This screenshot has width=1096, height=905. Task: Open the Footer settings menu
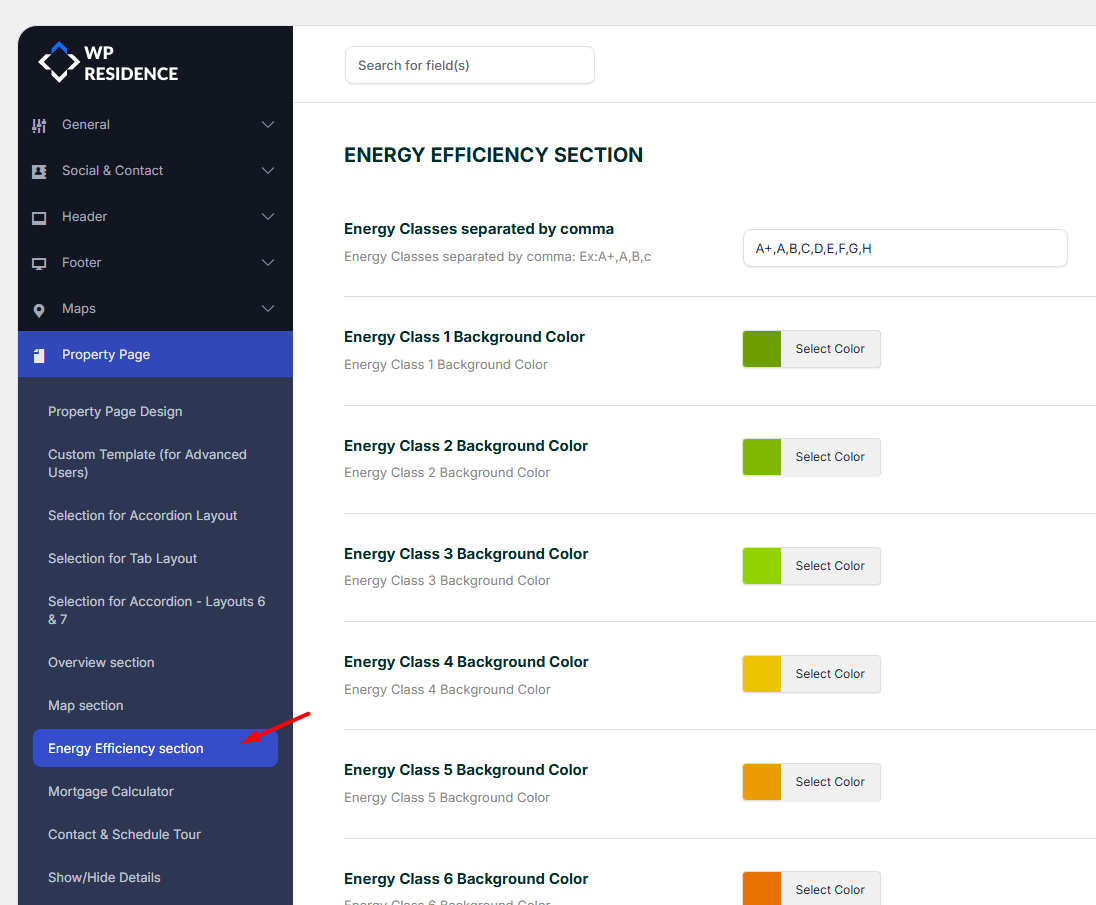coord(155,263)
